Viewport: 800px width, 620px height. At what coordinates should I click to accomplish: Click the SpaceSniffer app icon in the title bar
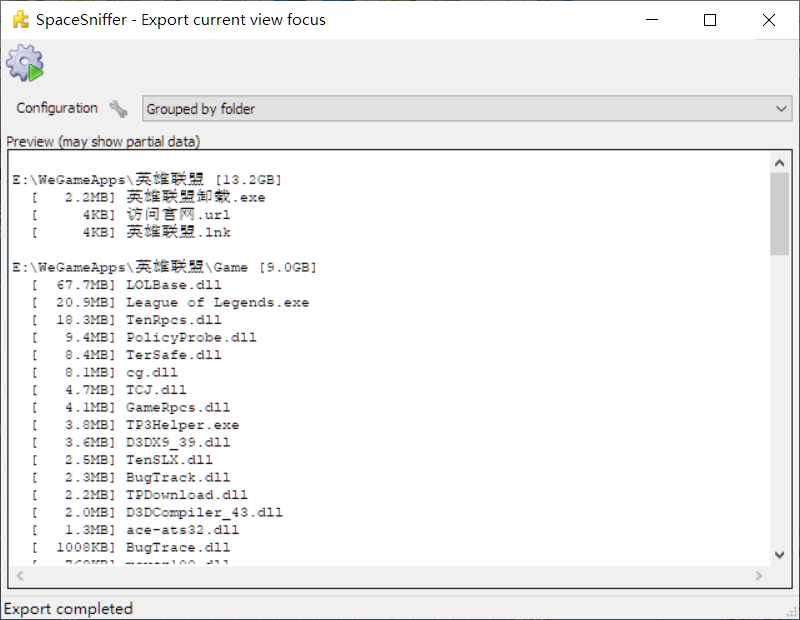click(x=21, y=20)
